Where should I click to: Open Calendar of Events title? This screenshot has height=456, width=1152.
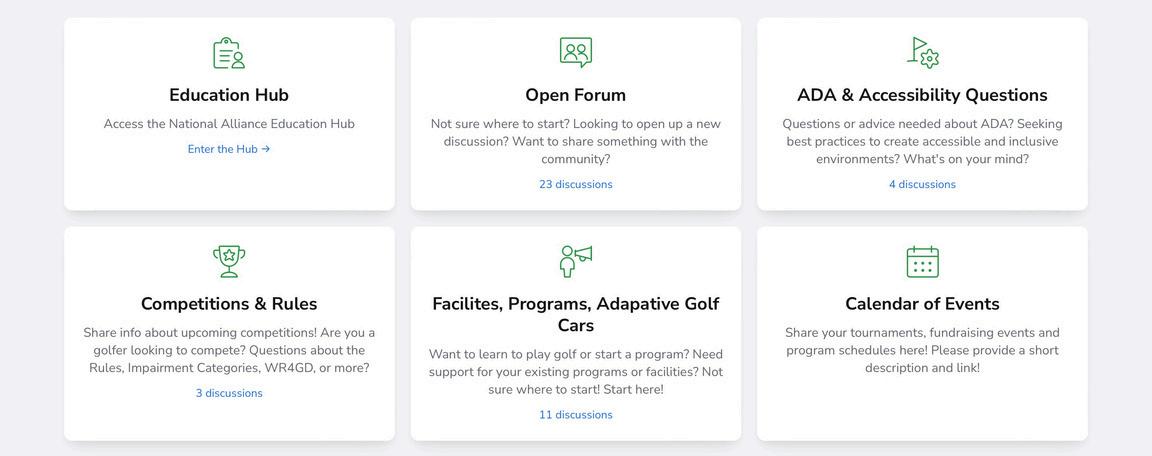(x=922, y=304)
